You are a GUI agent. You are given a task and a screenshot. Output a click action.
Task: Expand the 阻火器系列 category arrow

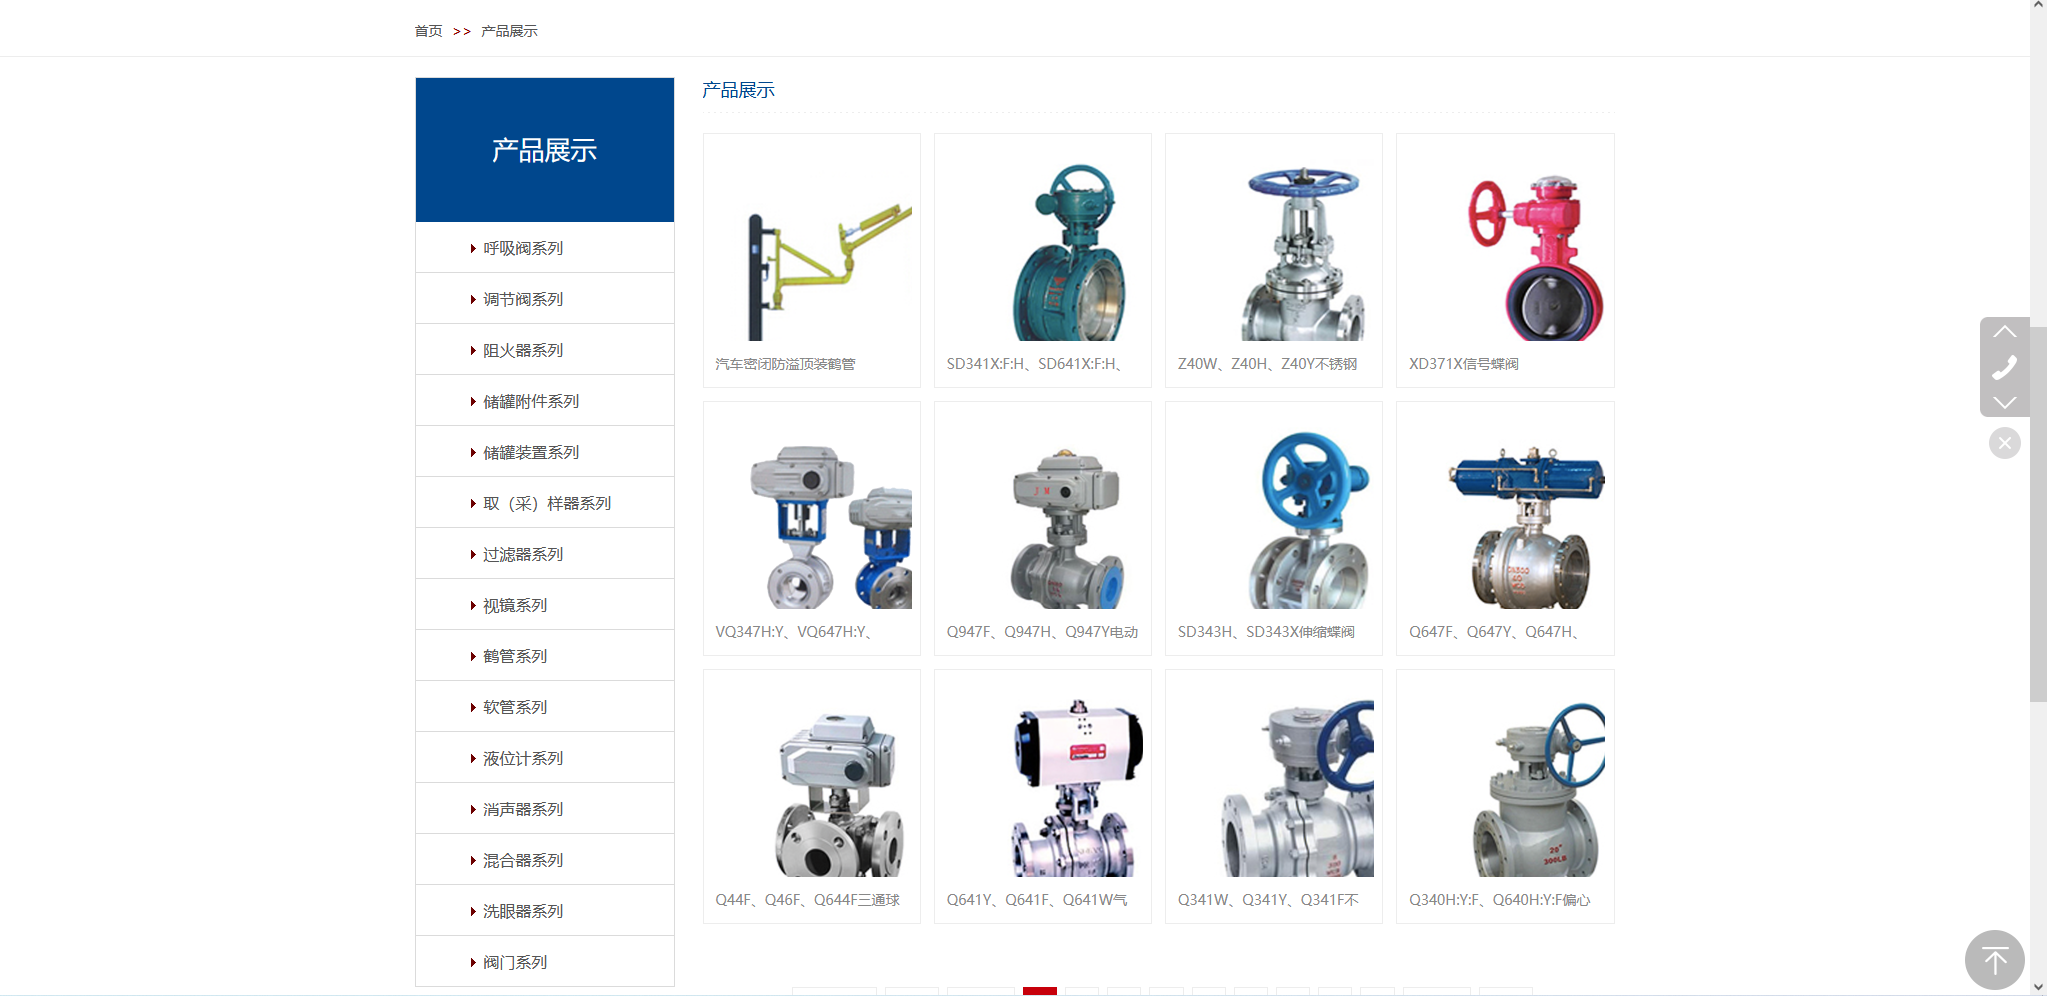pyautogui.click(x=473, y=351)
